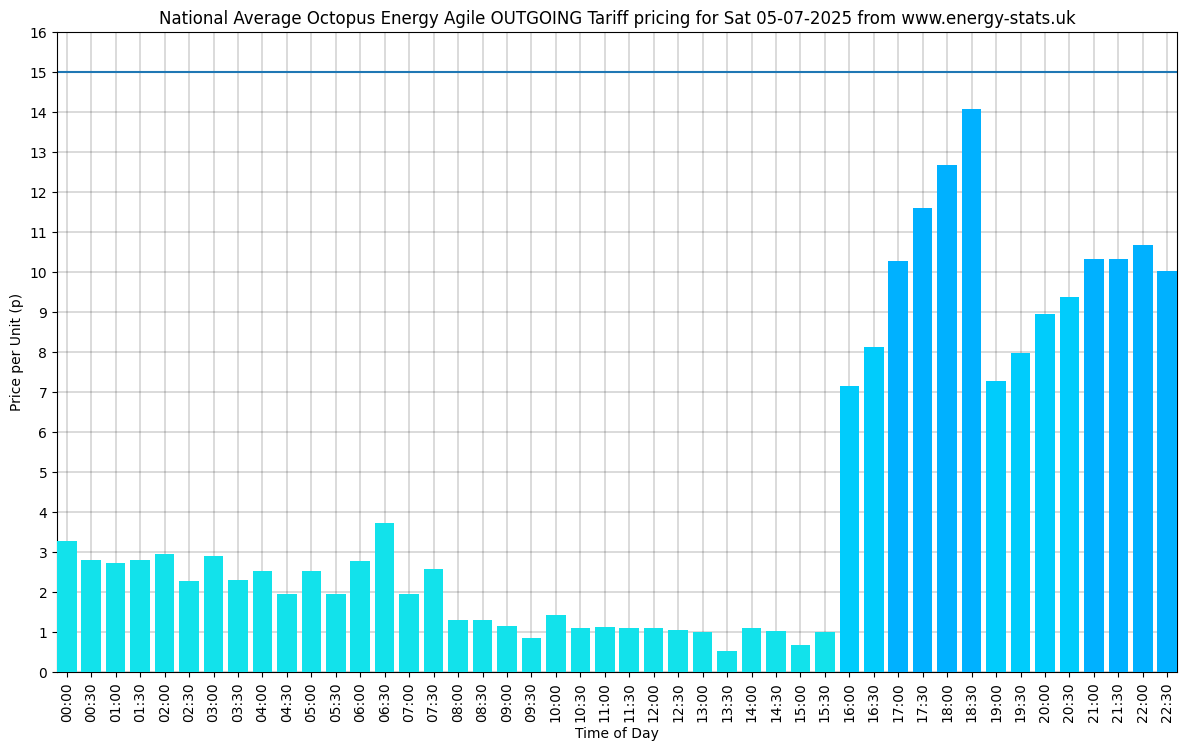
Task: Click the 'Price per Unit (p)' axis label
Action: tap(16, 353)
